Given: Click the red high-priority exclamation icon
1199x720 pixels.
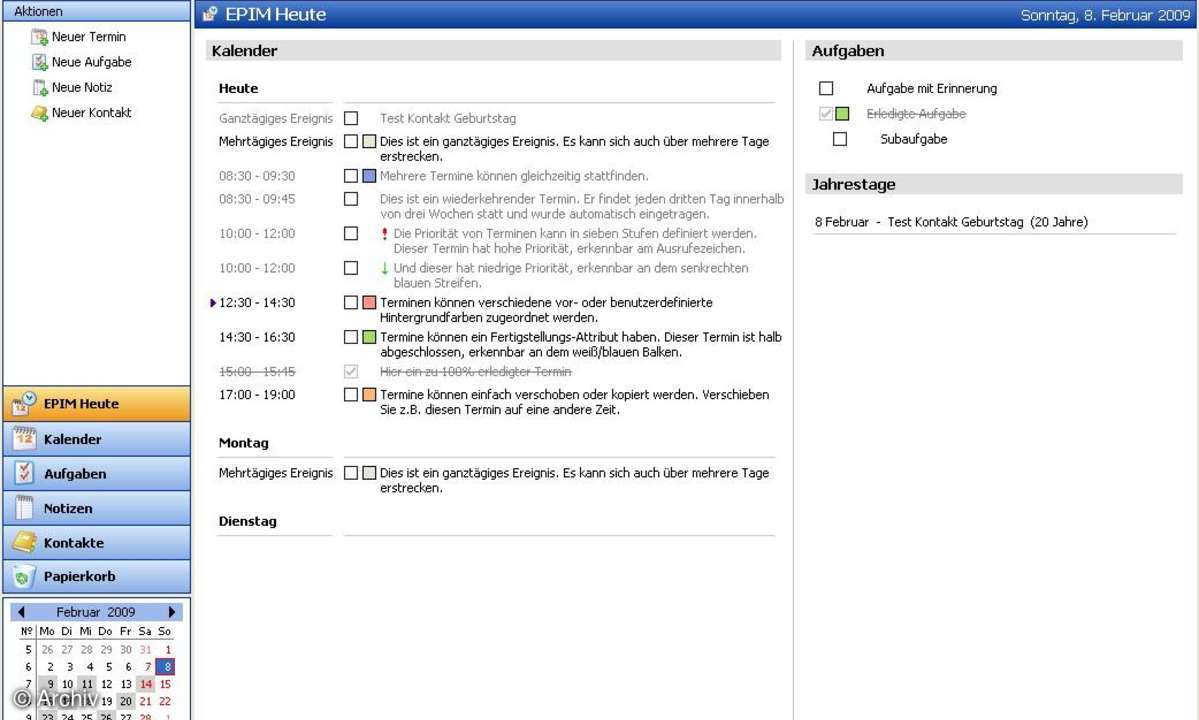Looking at the screenshot, I should click(x=384, y=234).
